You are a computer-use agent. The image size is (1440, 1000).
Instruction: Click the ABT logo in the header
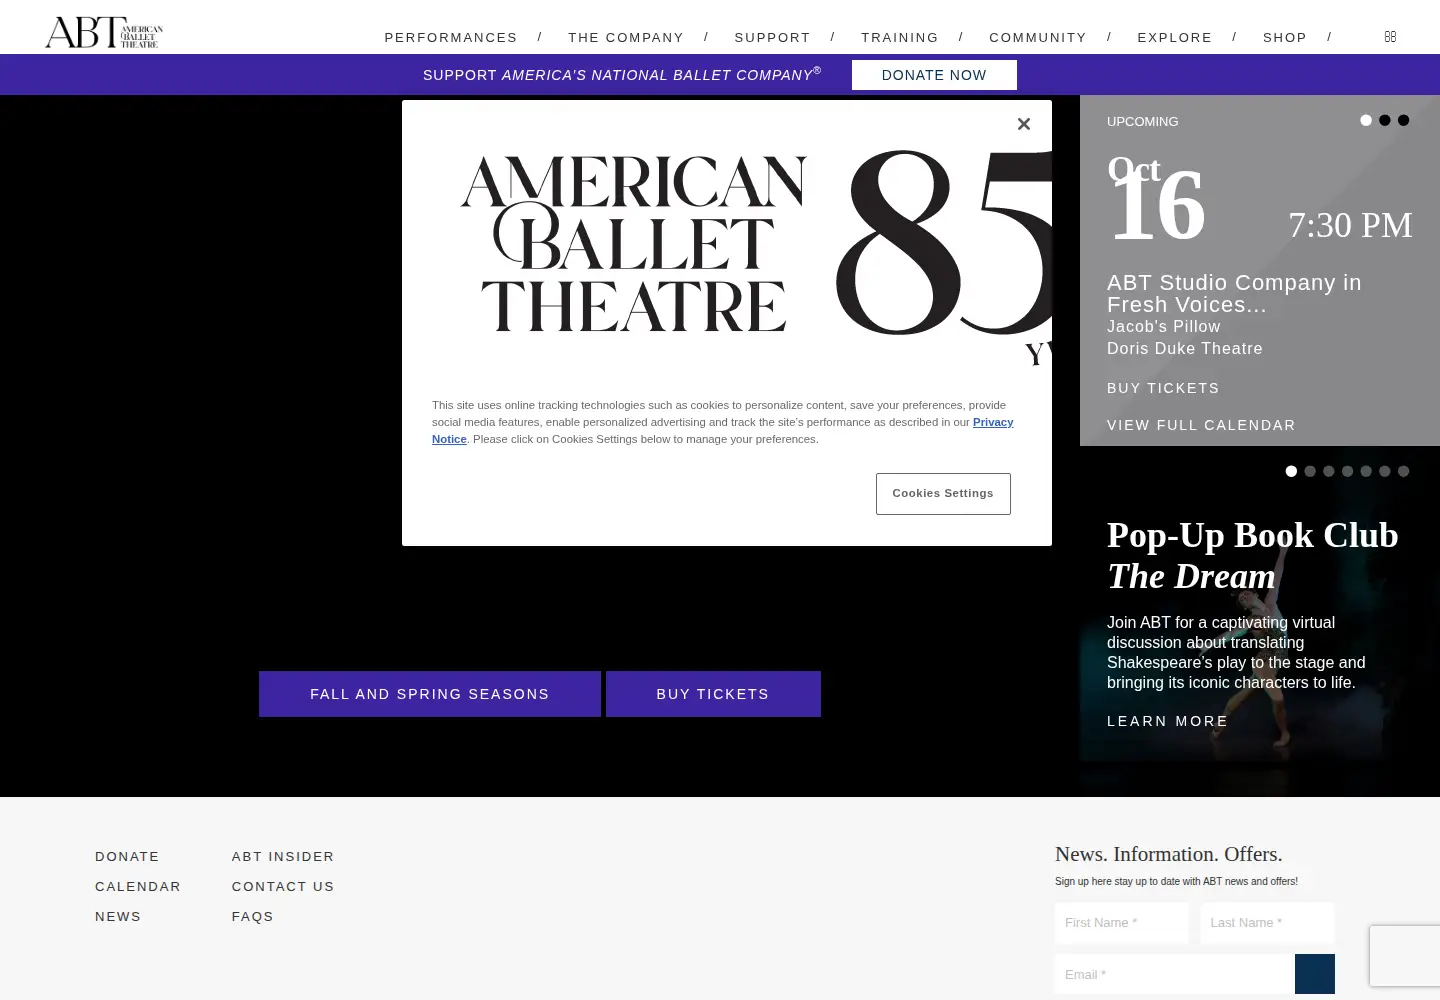(104, 32)
